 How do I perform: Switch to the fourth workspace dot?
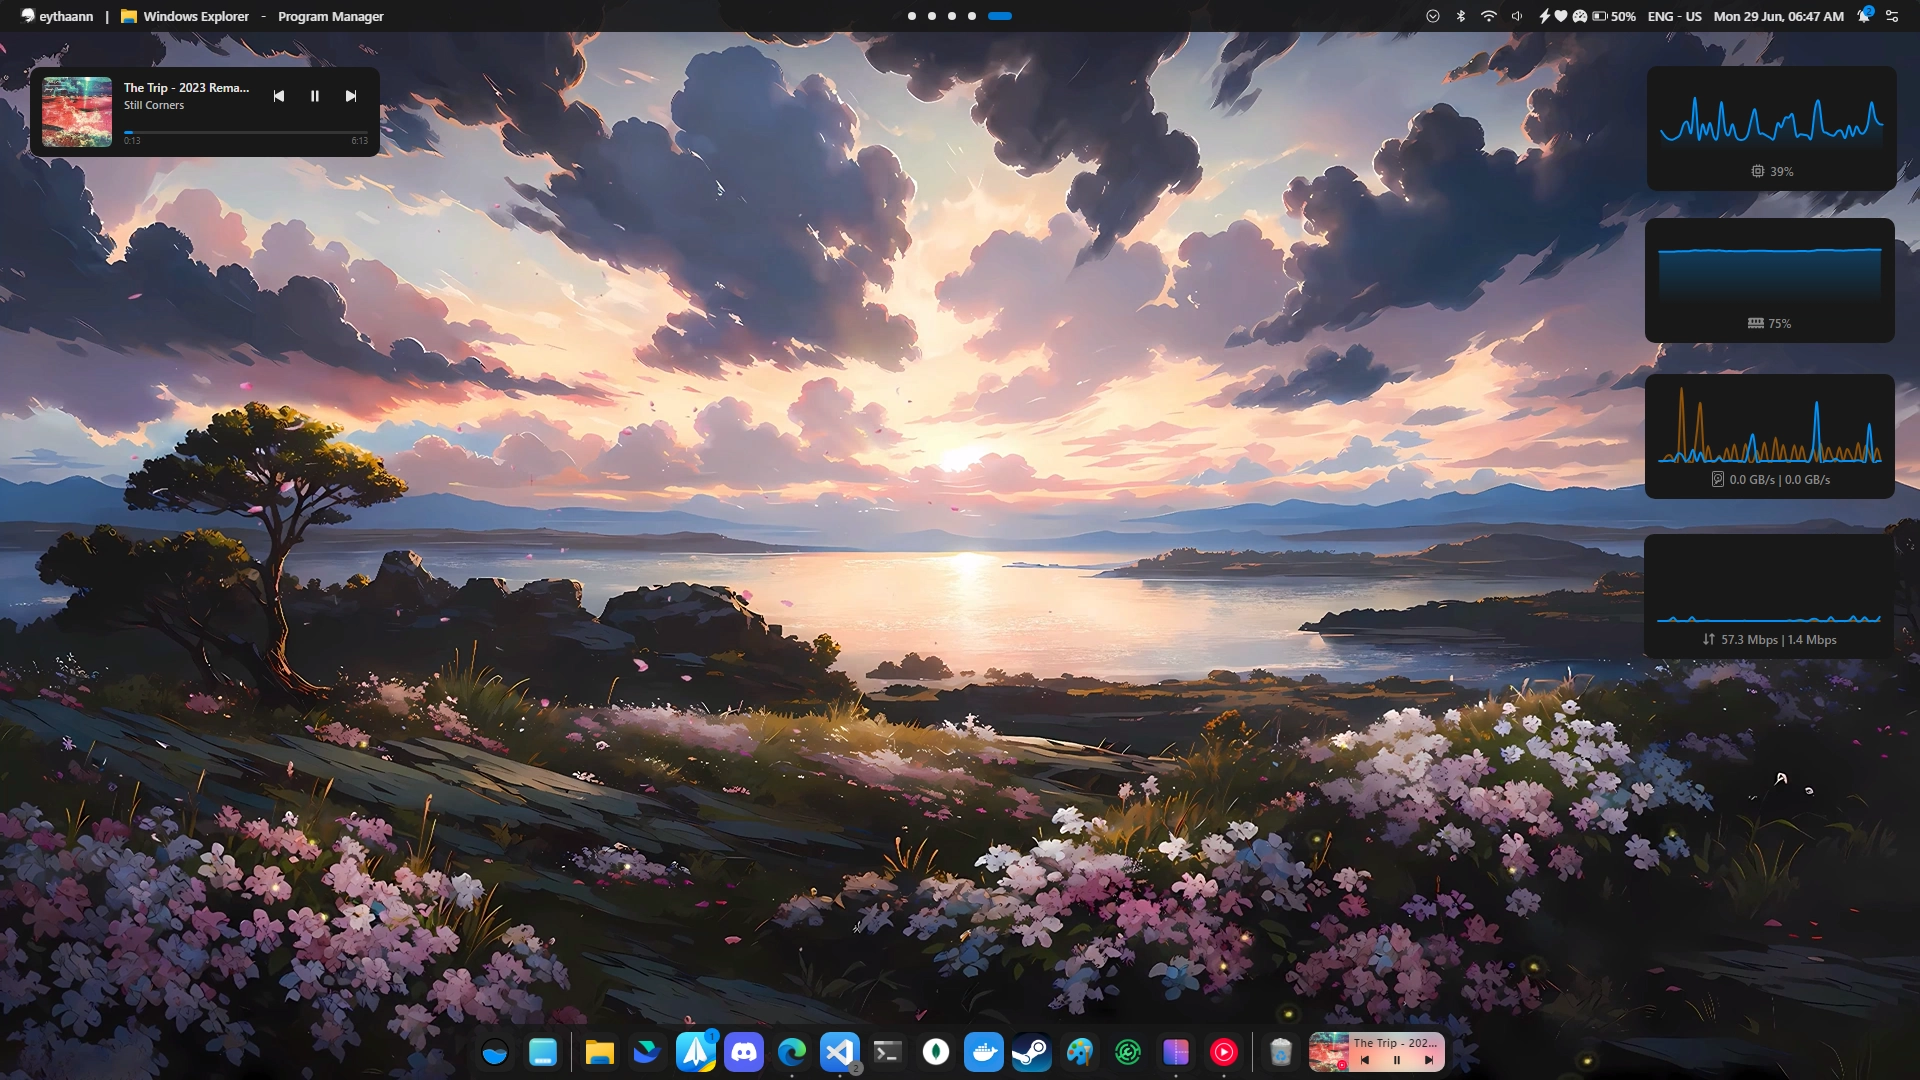pyautogui.click(x=972, y=16)
